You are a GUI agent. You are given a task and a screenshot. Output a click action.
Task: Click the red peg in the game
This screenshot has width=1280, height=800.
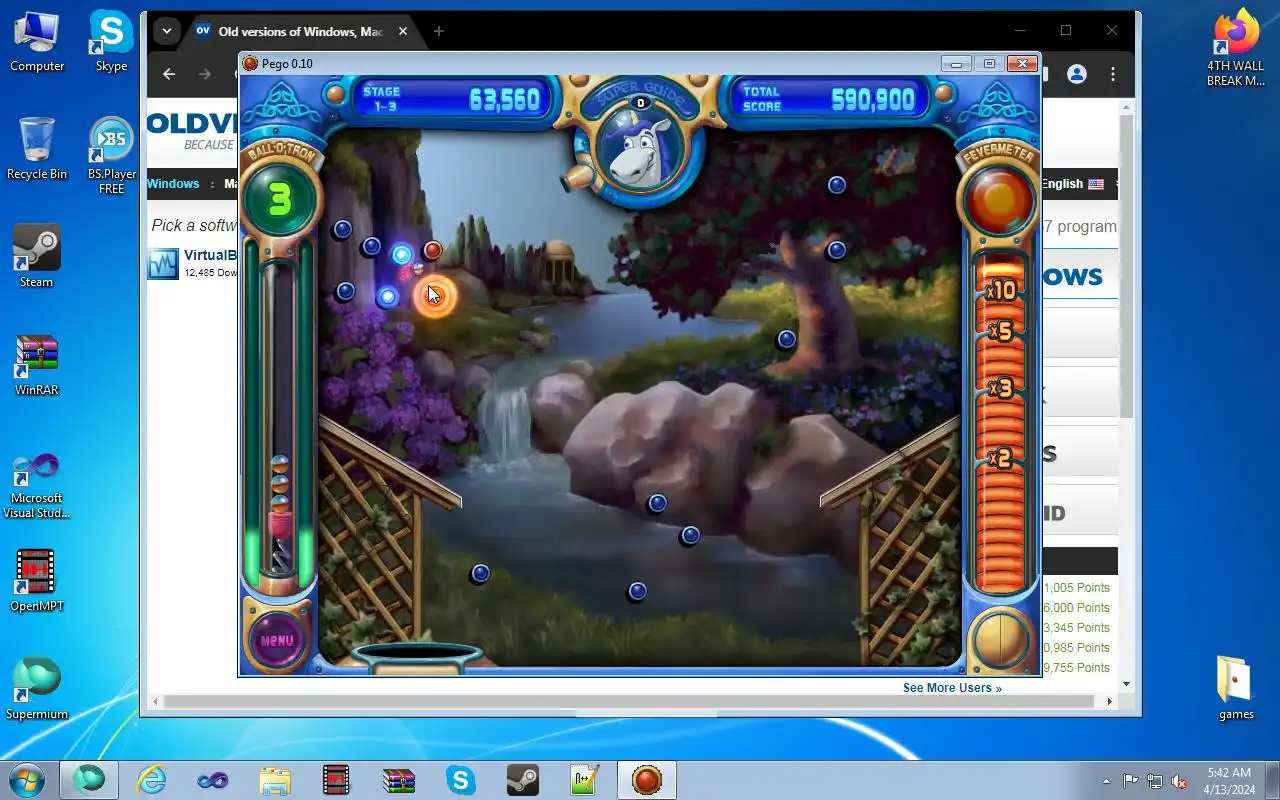pos(432,250)
